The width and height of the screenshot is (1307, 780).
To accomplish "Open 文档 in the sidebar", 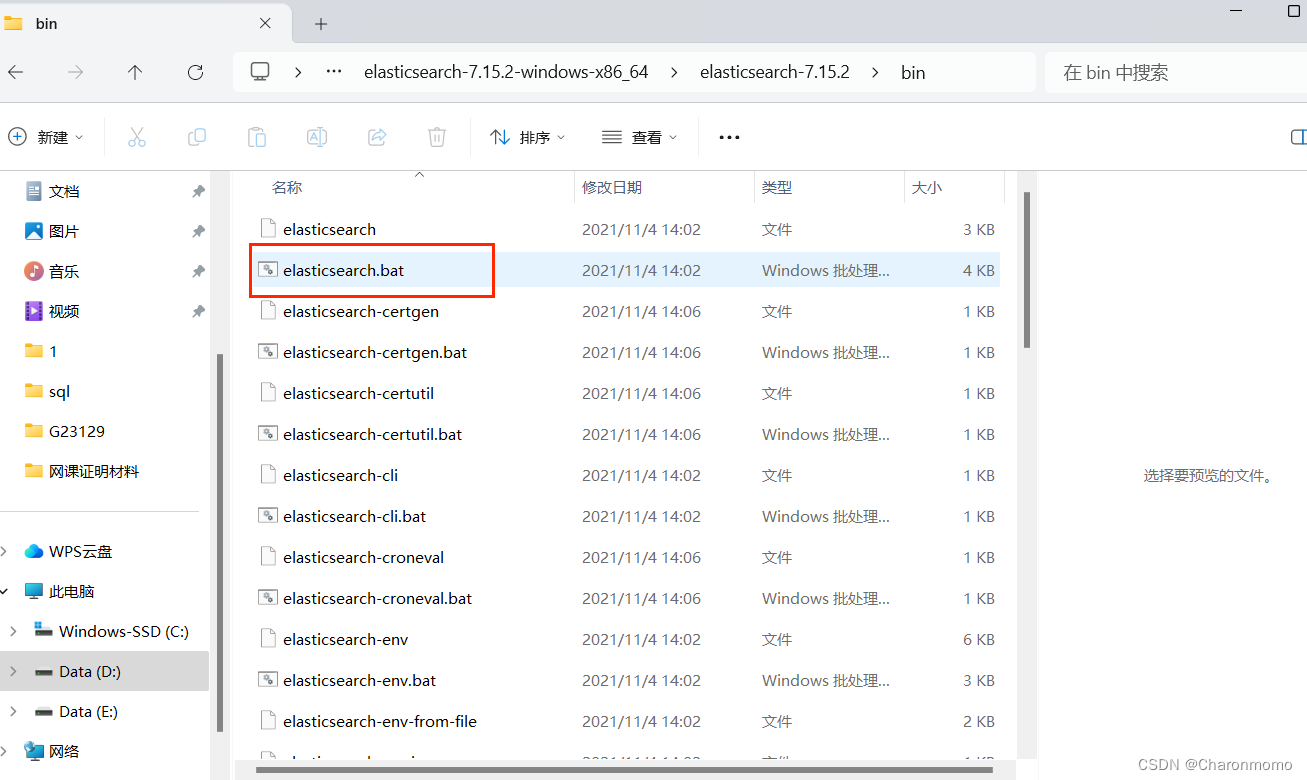I will pyautogui.click(x=64, y=191).
